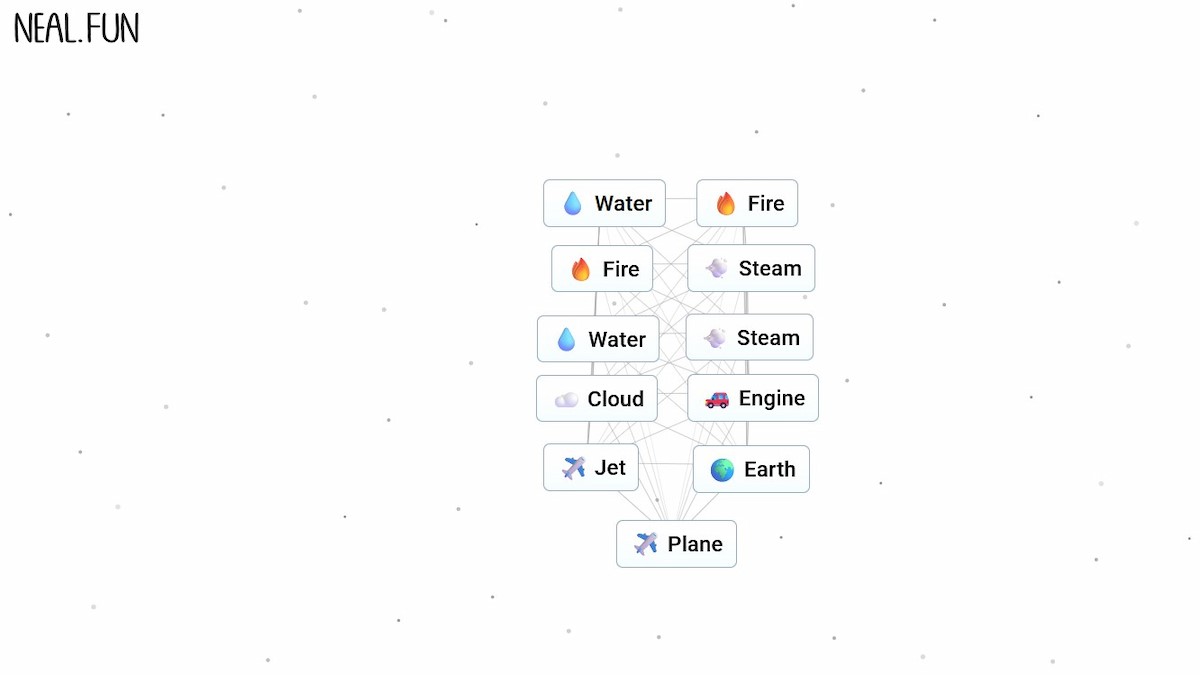Click the droplet icon on the topmost Water card

(573, 204)
